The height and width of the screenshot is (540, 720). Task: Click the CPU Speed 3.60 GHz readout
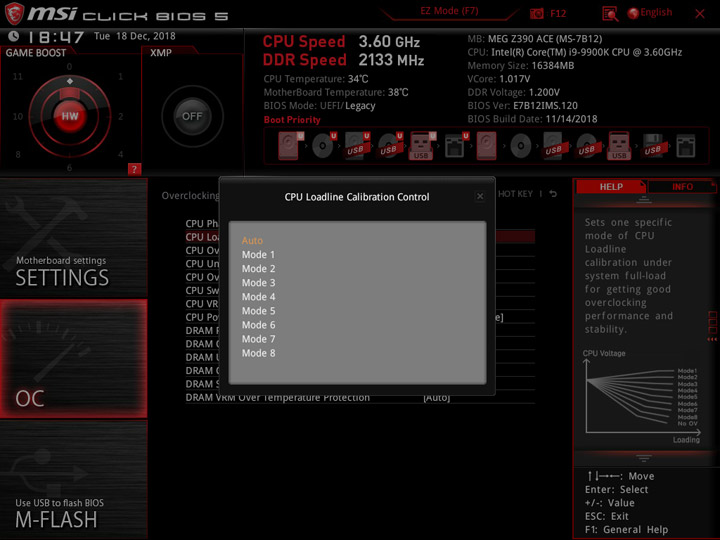[341, 42]
